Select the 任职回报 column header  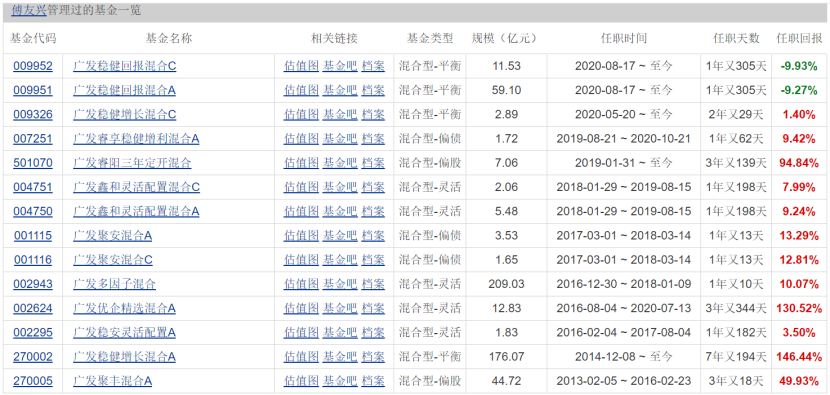799,38
